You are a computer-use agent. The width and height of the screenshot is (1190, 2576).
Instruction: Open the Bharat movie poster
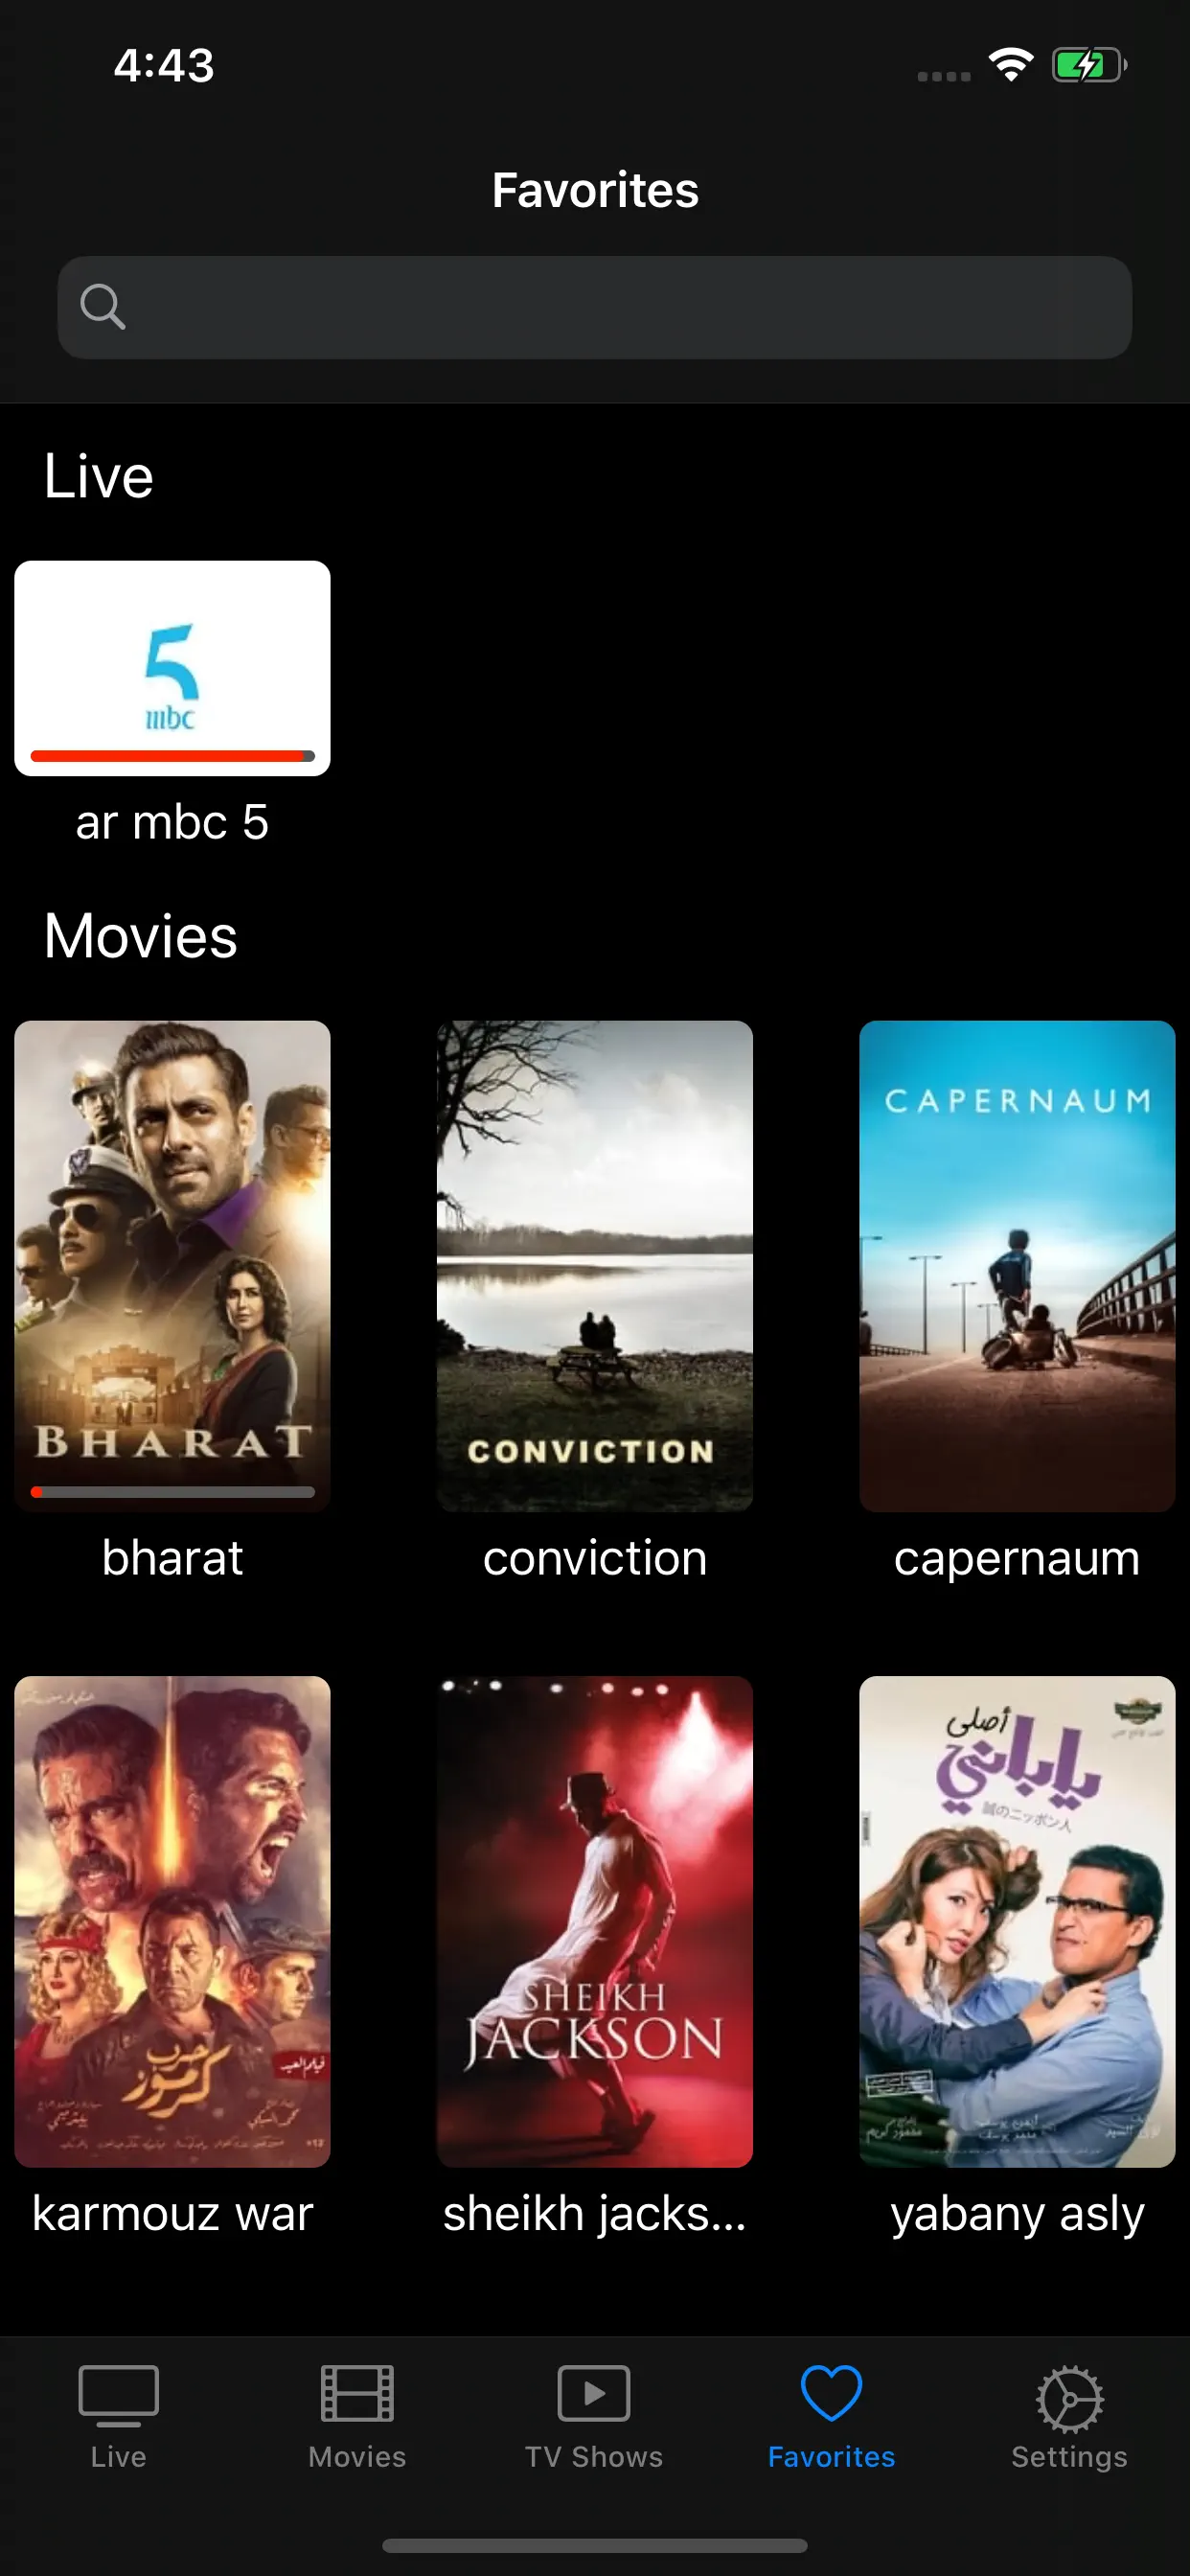pos(172,1266)
